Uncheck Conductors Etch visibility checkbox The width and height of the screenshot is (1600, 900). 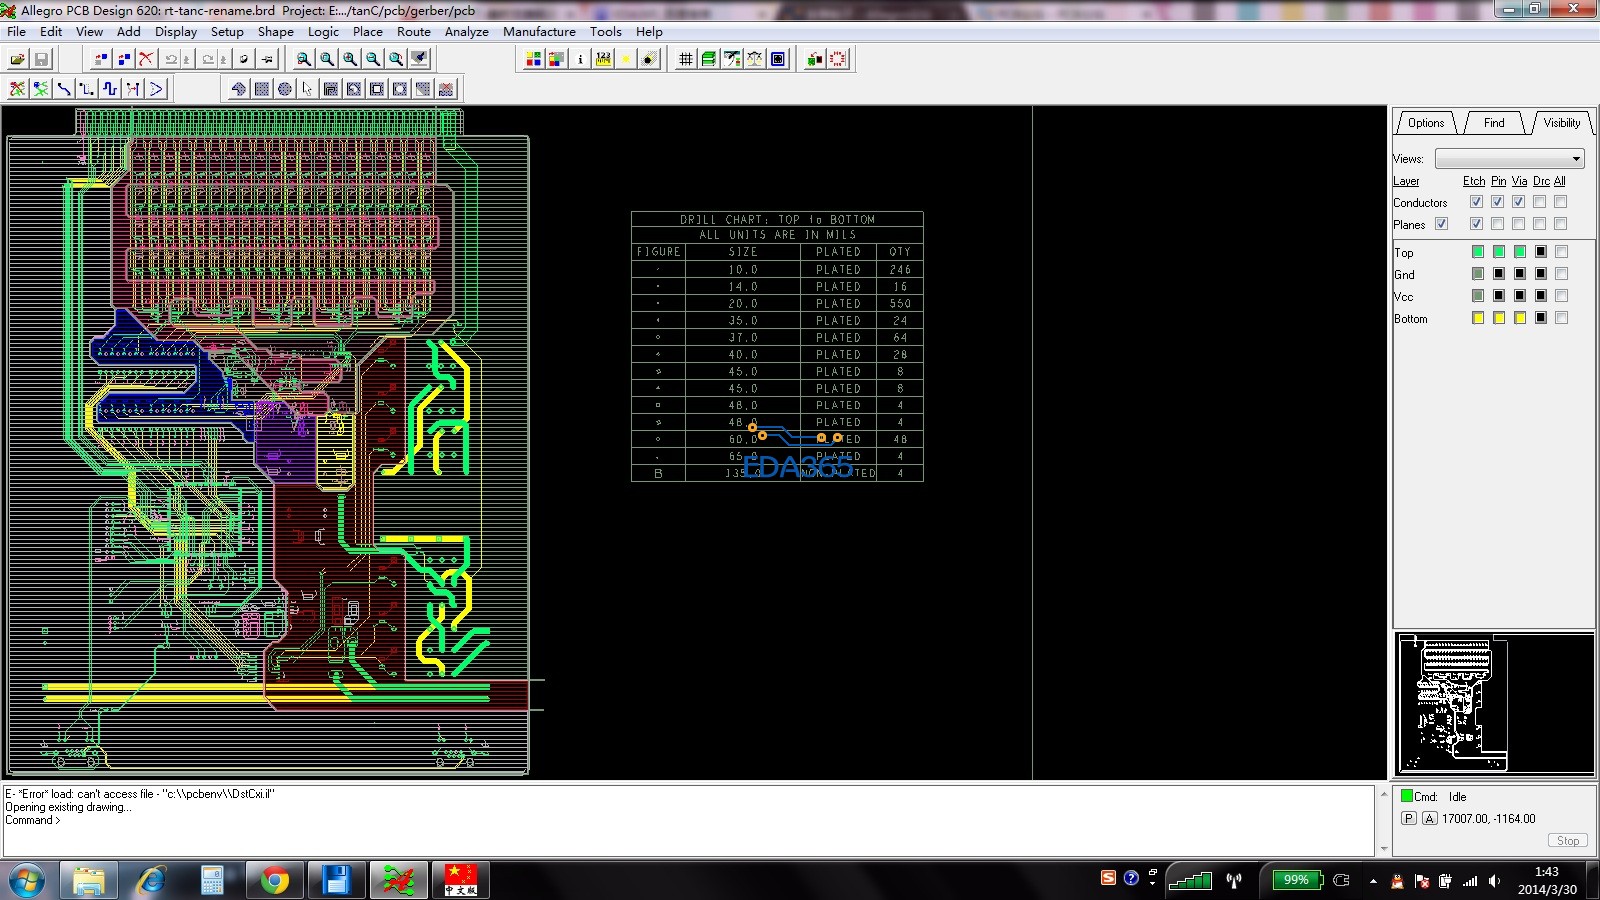point(1476,202)
